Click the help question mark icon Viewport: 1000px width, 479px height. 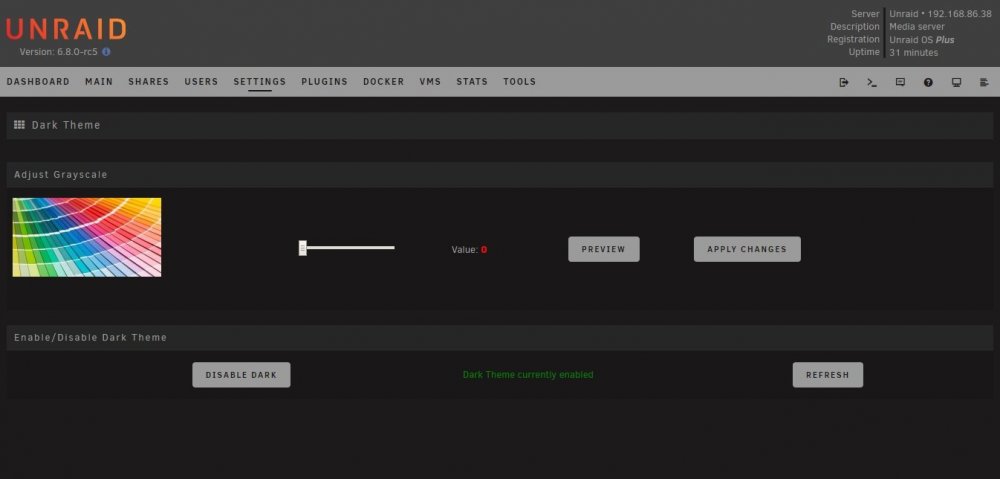tap(928, 82)
